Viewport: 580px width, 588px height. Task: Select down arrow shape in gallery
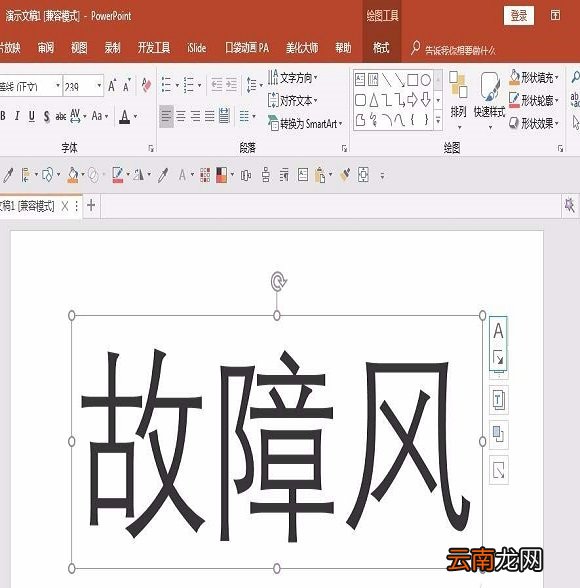426,100
